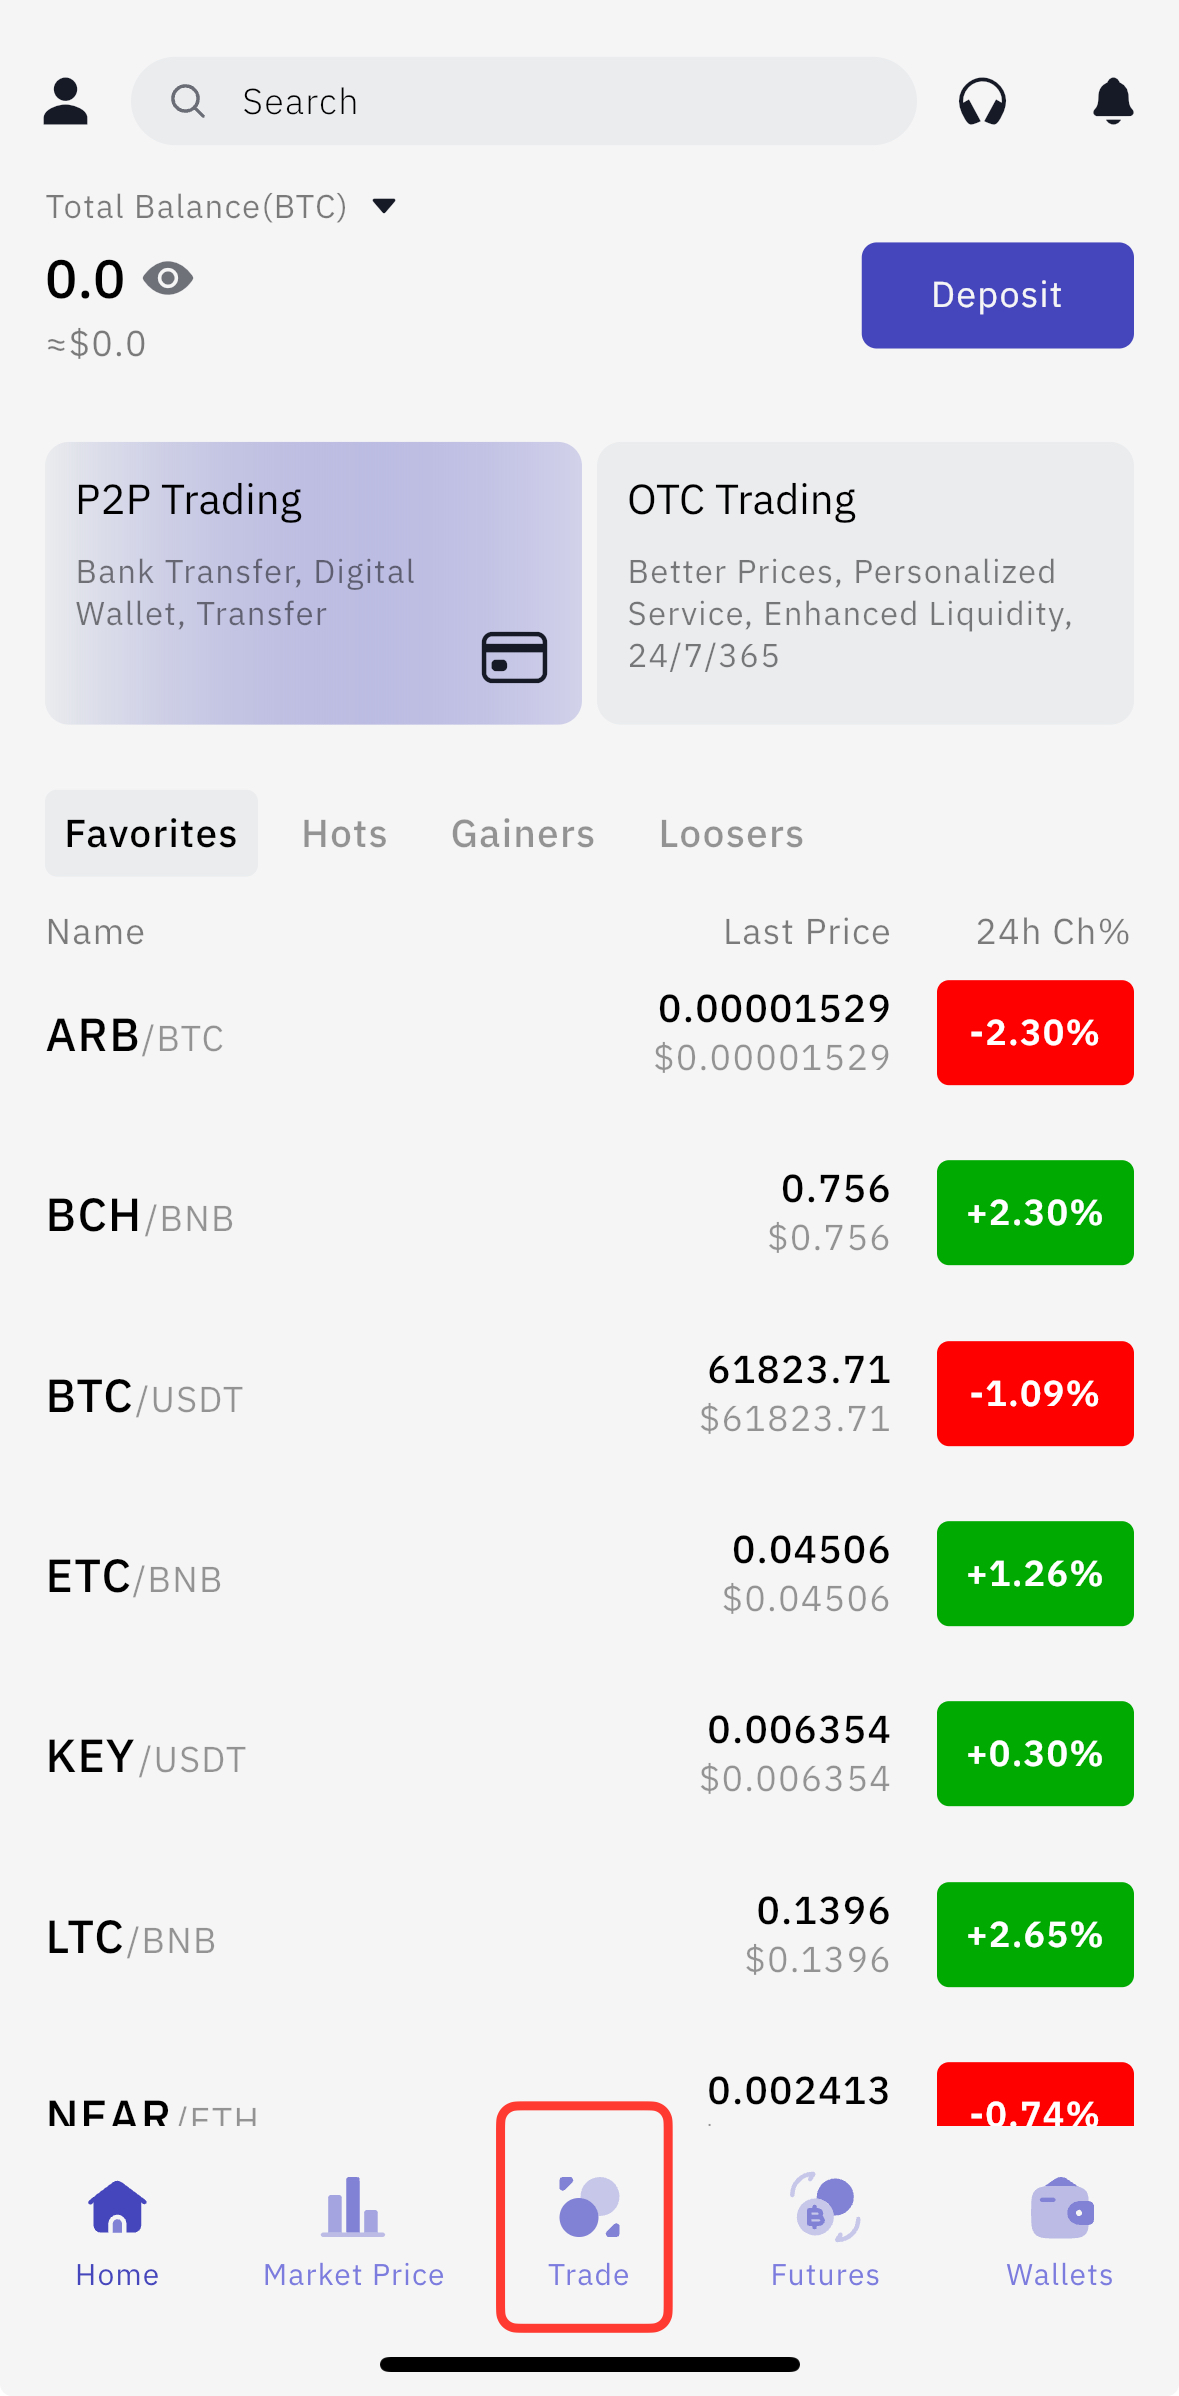Open the notifications bell
The width and height of the screenshot is (1179, 2396).
click(1113, 101)
